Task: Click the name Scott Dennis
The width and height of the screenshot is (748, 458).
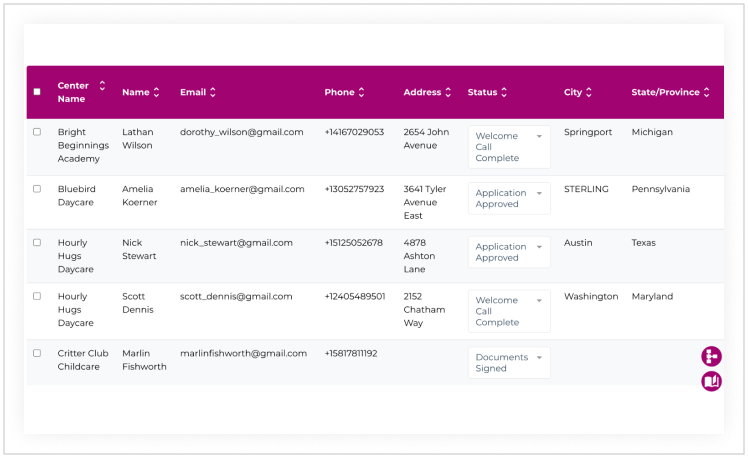Action: [x=137, y=303]
